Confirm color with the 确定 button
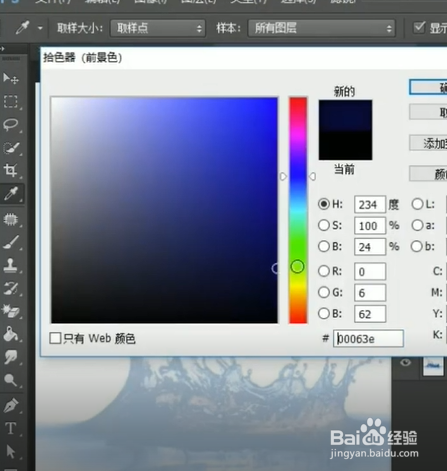The image size is (447, 471). pos(428,87)
